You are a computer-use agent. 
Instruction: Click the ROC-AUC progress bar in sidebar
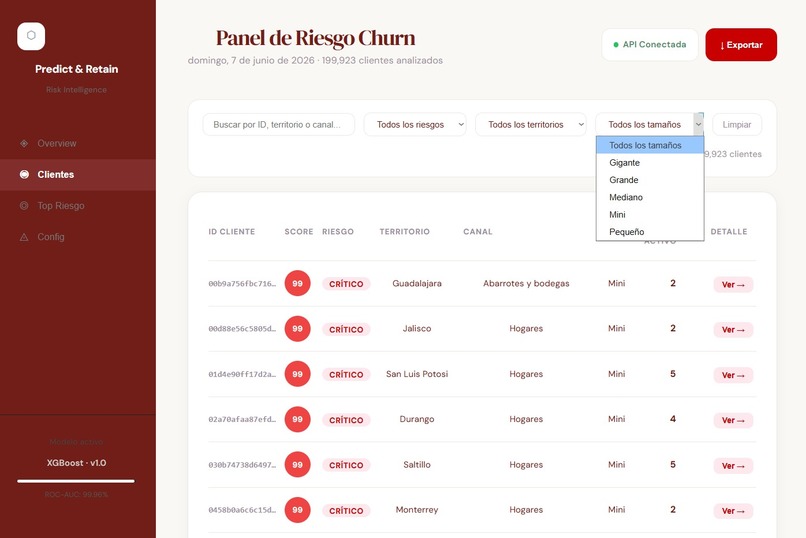coord(76,481)
